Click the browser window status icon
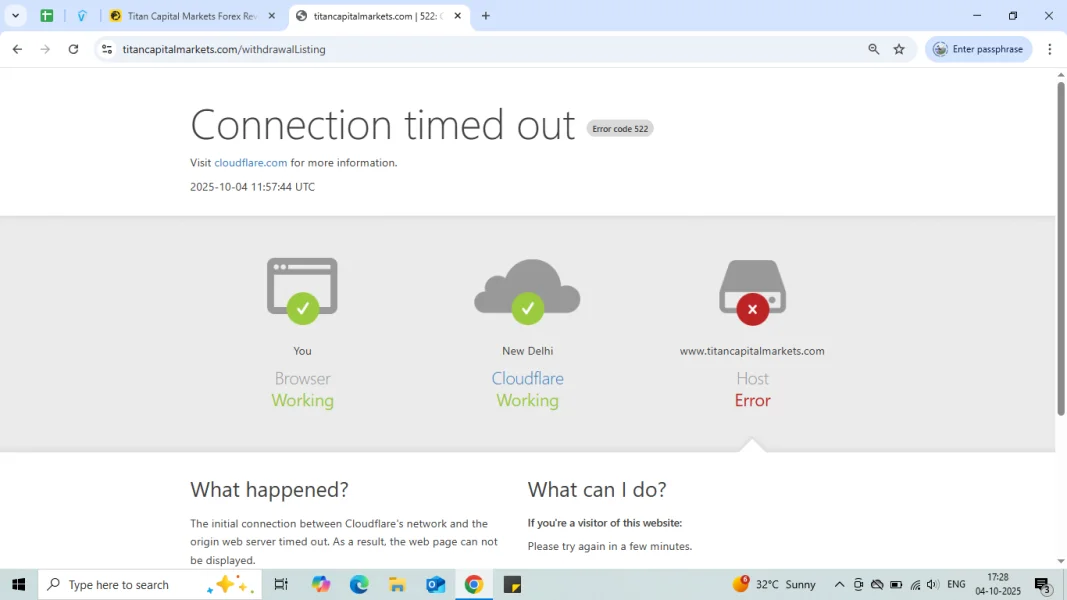The image size is (1067, 600). coord(302,290)
